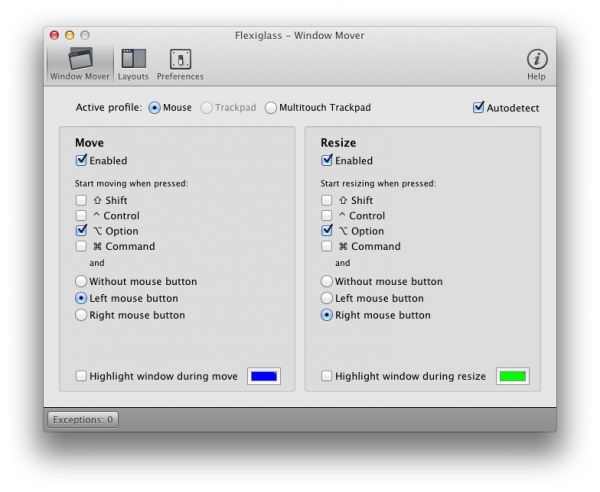Viewport: 600px width, 492px height.
Task: Select the Mouse active profile
Action: 154,108
